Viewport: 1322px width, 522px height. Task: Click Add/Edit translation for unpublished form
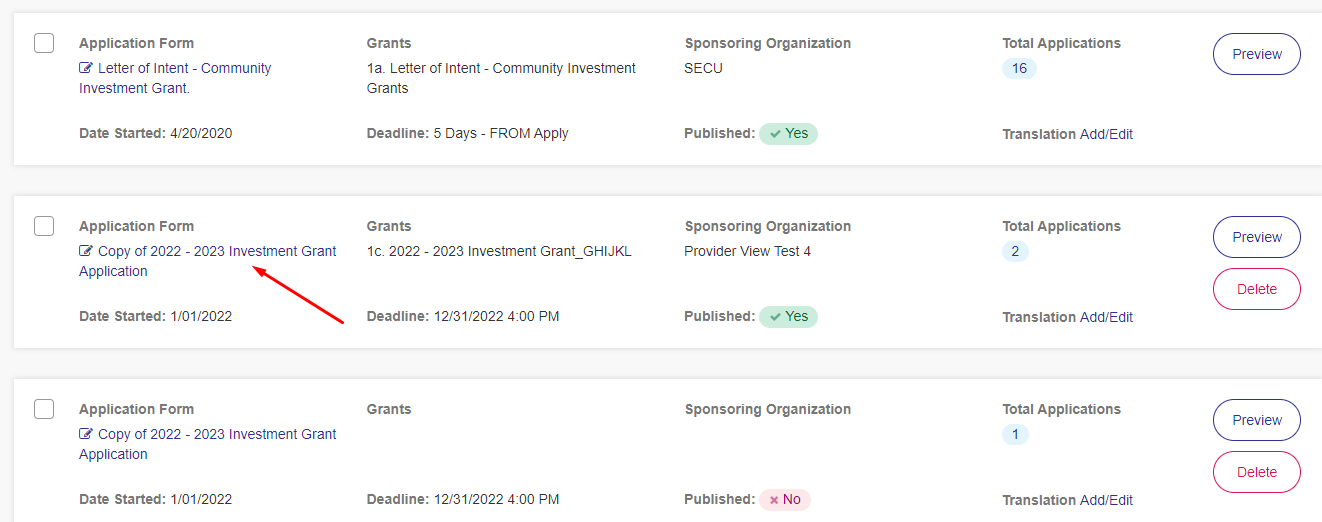(x=1106, y=500)
